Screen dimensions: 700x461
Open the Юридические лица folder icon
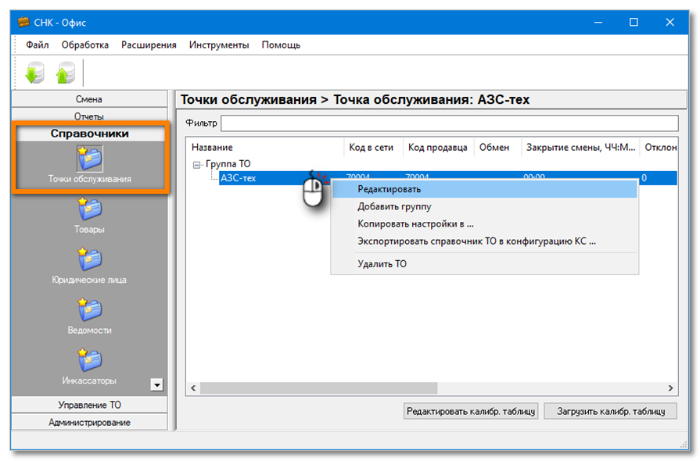pyautogui.click(x=89, y=259)
